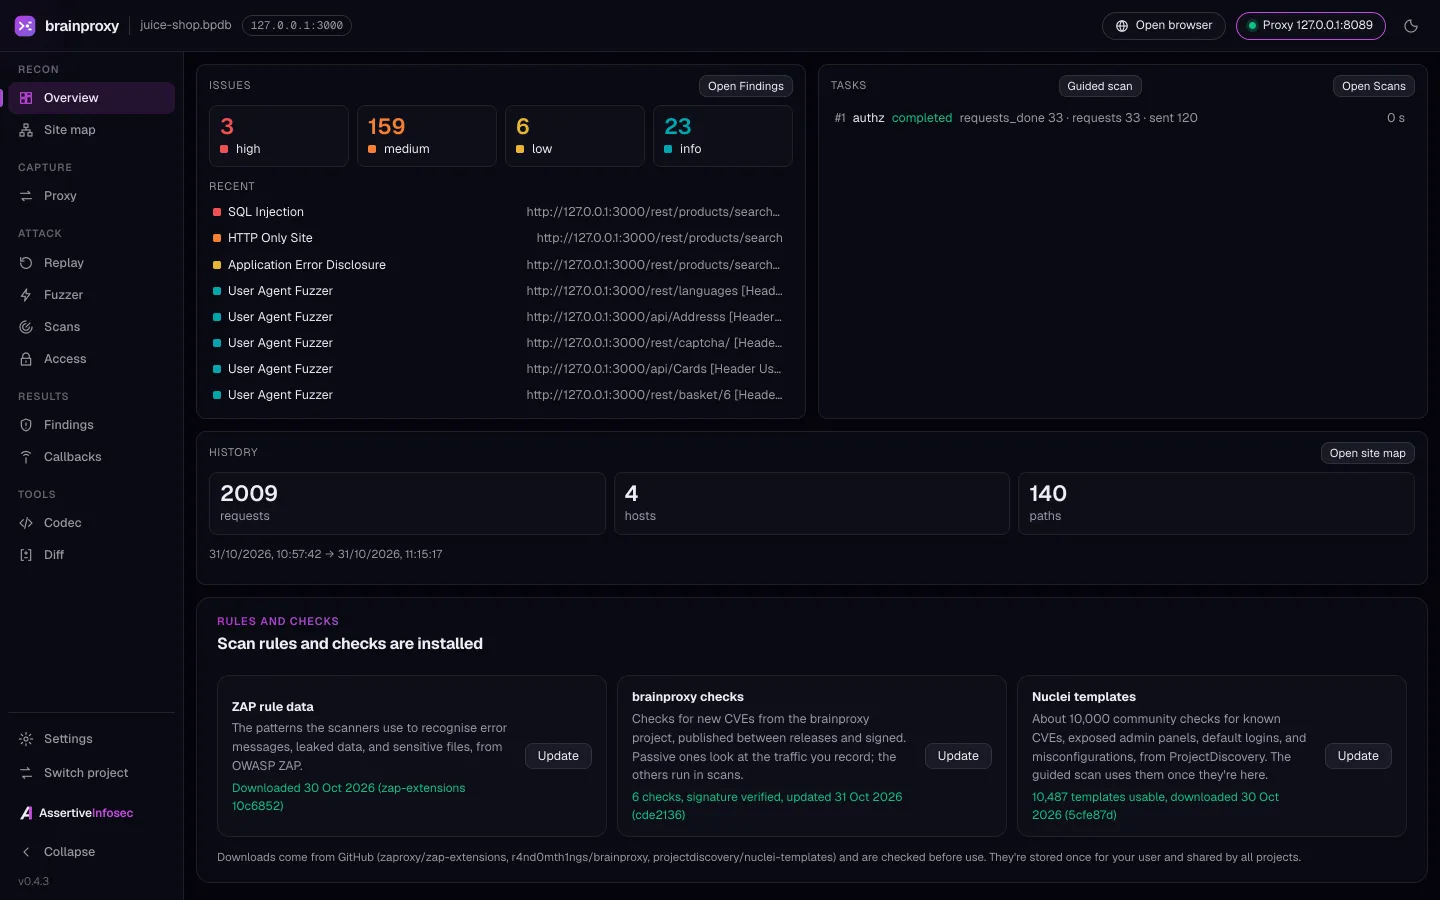
Task: Select User Agent Fuzzer for rest/captcha
Action: coord(501,343)
